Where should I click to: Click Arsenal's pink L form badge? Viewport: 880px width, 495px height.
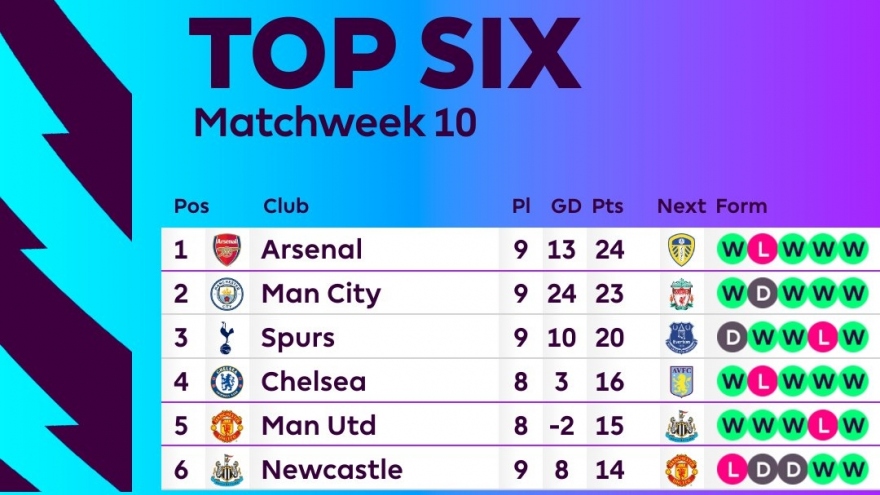pos(762,249)
